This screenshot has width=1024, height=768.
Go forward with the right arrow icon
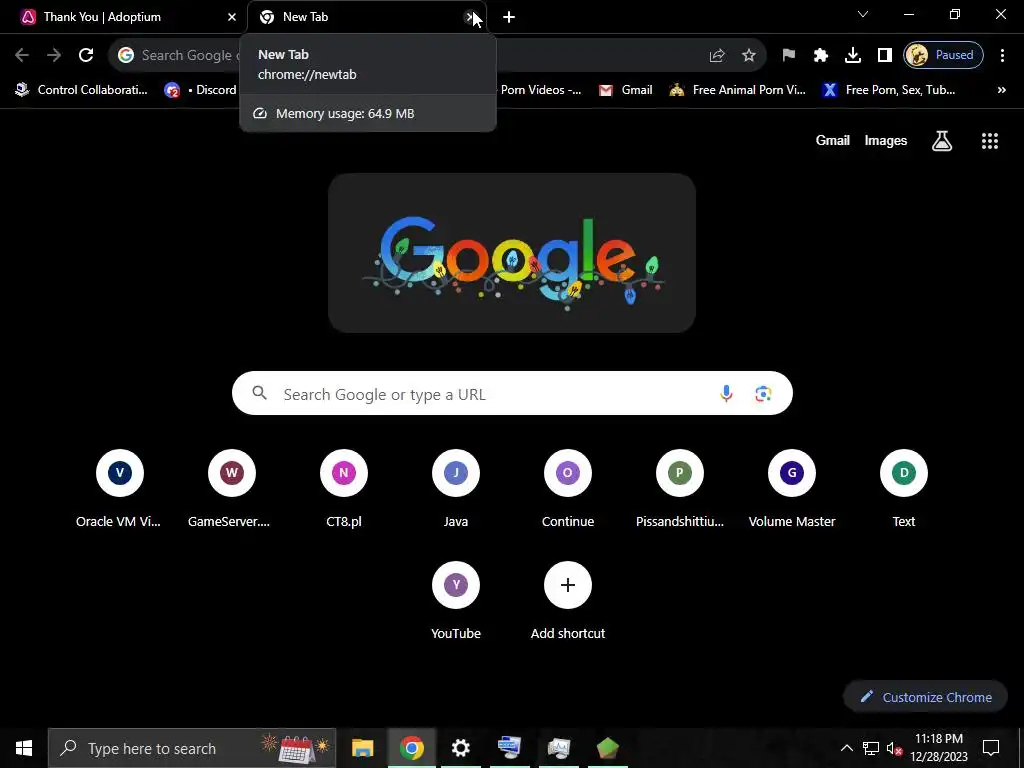(x=54, y=55)
